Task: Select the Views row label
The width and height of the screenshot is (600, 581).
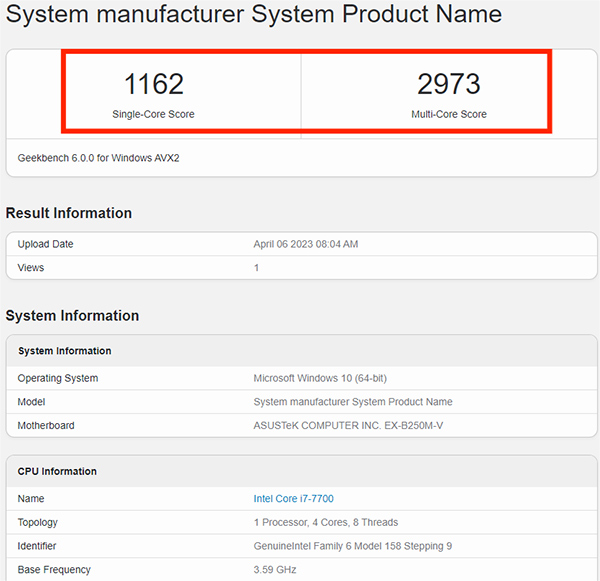Action: pos(31,268)
